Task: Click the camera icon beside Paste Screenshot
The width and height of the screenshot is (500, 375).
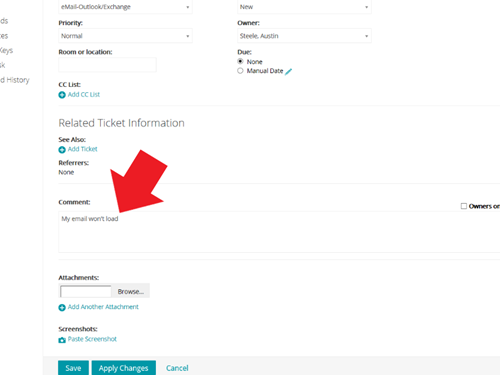Action: pos(62,340)
